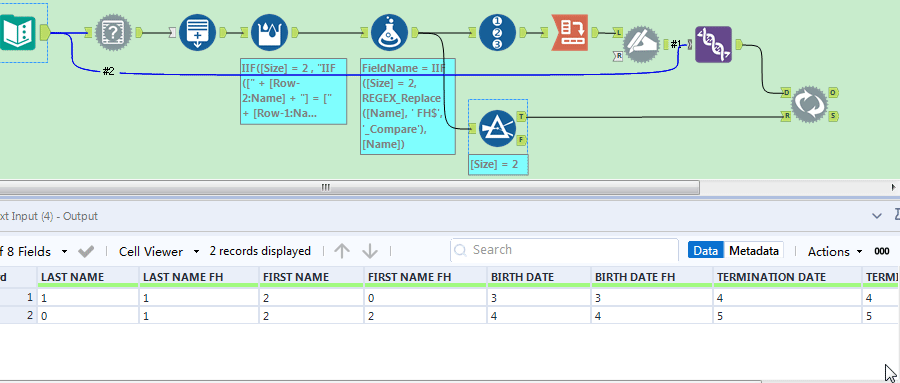This screenshot has width=900, height=383.
Task: Click the '#2' connection label
Action: pos(108,71)
